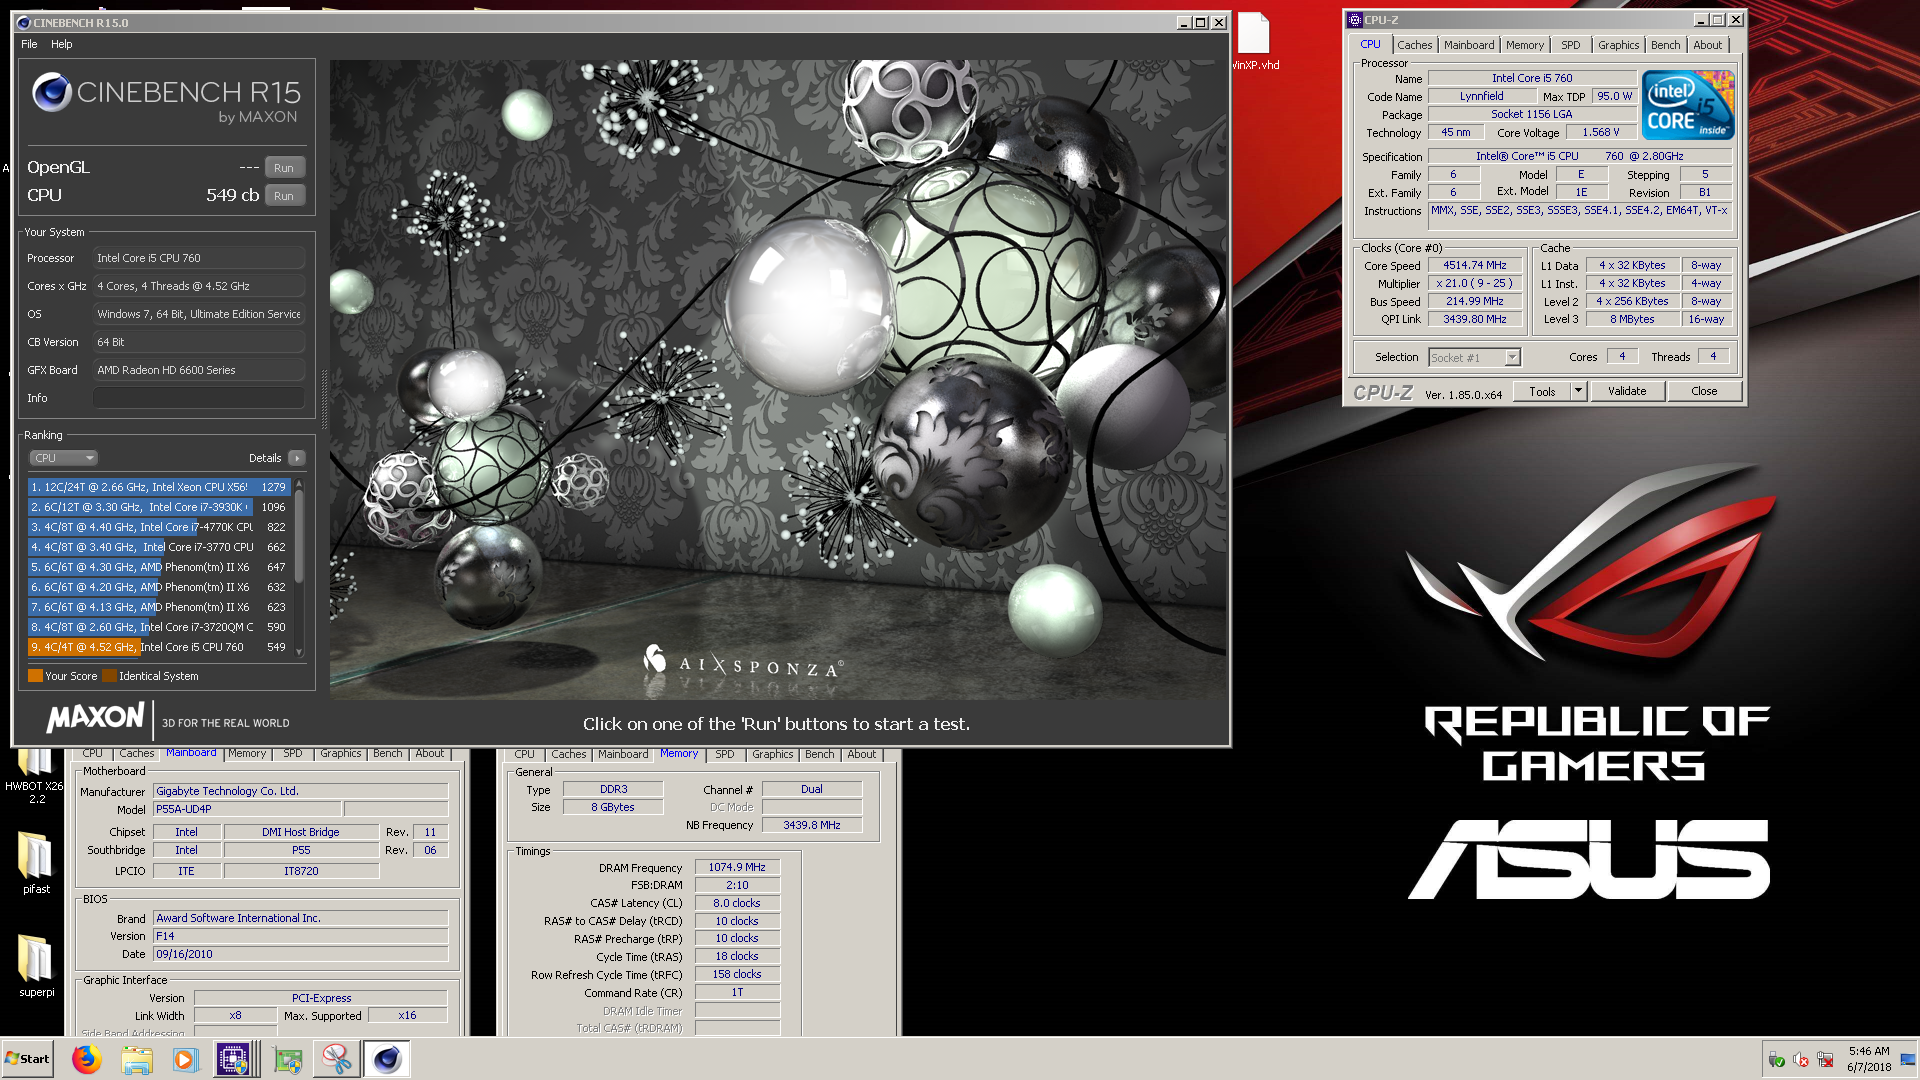Image resolution: width=1920 pixels, height=1080 pixels.
Task: Click the Your Score orange legend swatch
Action: 35,676
